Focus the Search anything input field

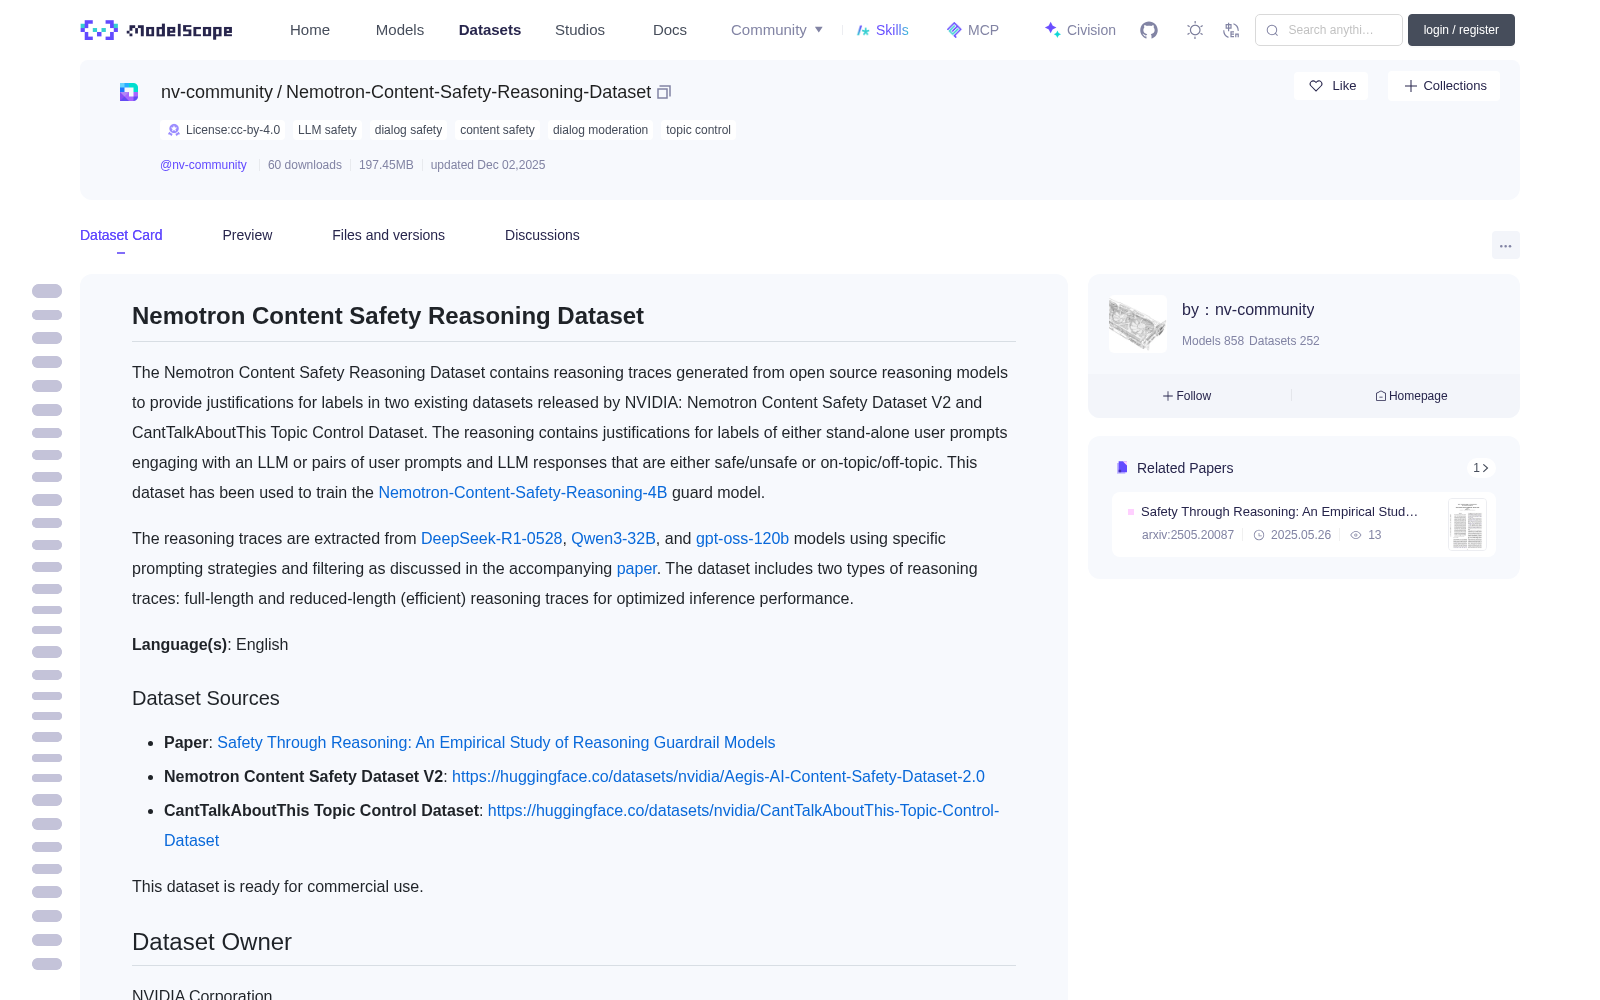pyautogui.click(x=1329, y=30)
